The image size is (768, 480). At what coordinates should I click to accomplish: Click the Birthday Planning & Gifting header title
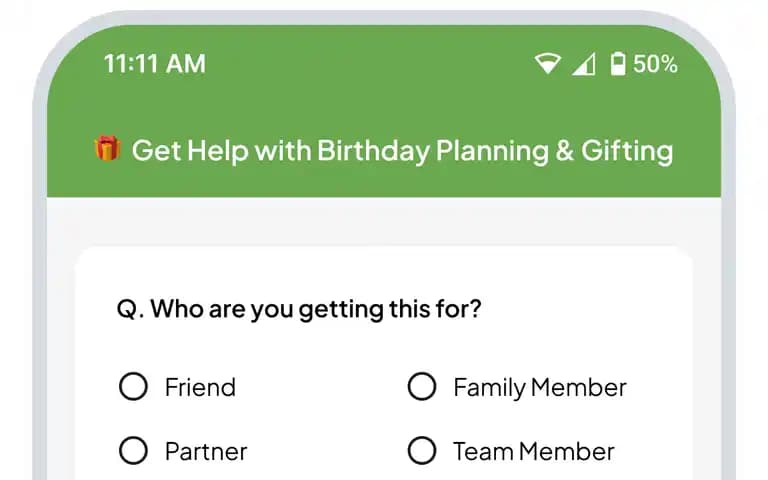pos(402,150)
